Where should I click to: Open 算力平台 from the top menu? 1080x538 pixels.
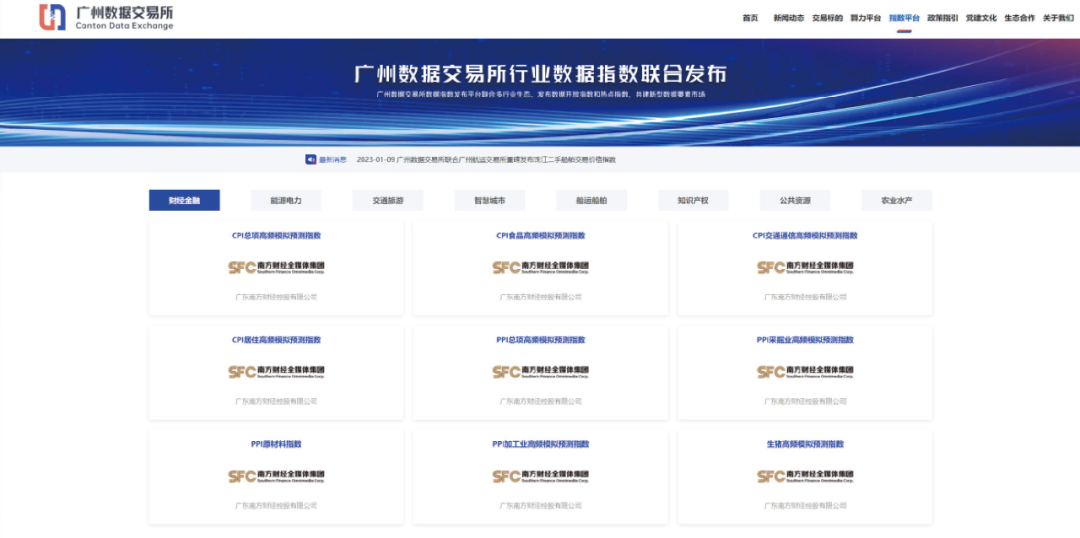866,19
